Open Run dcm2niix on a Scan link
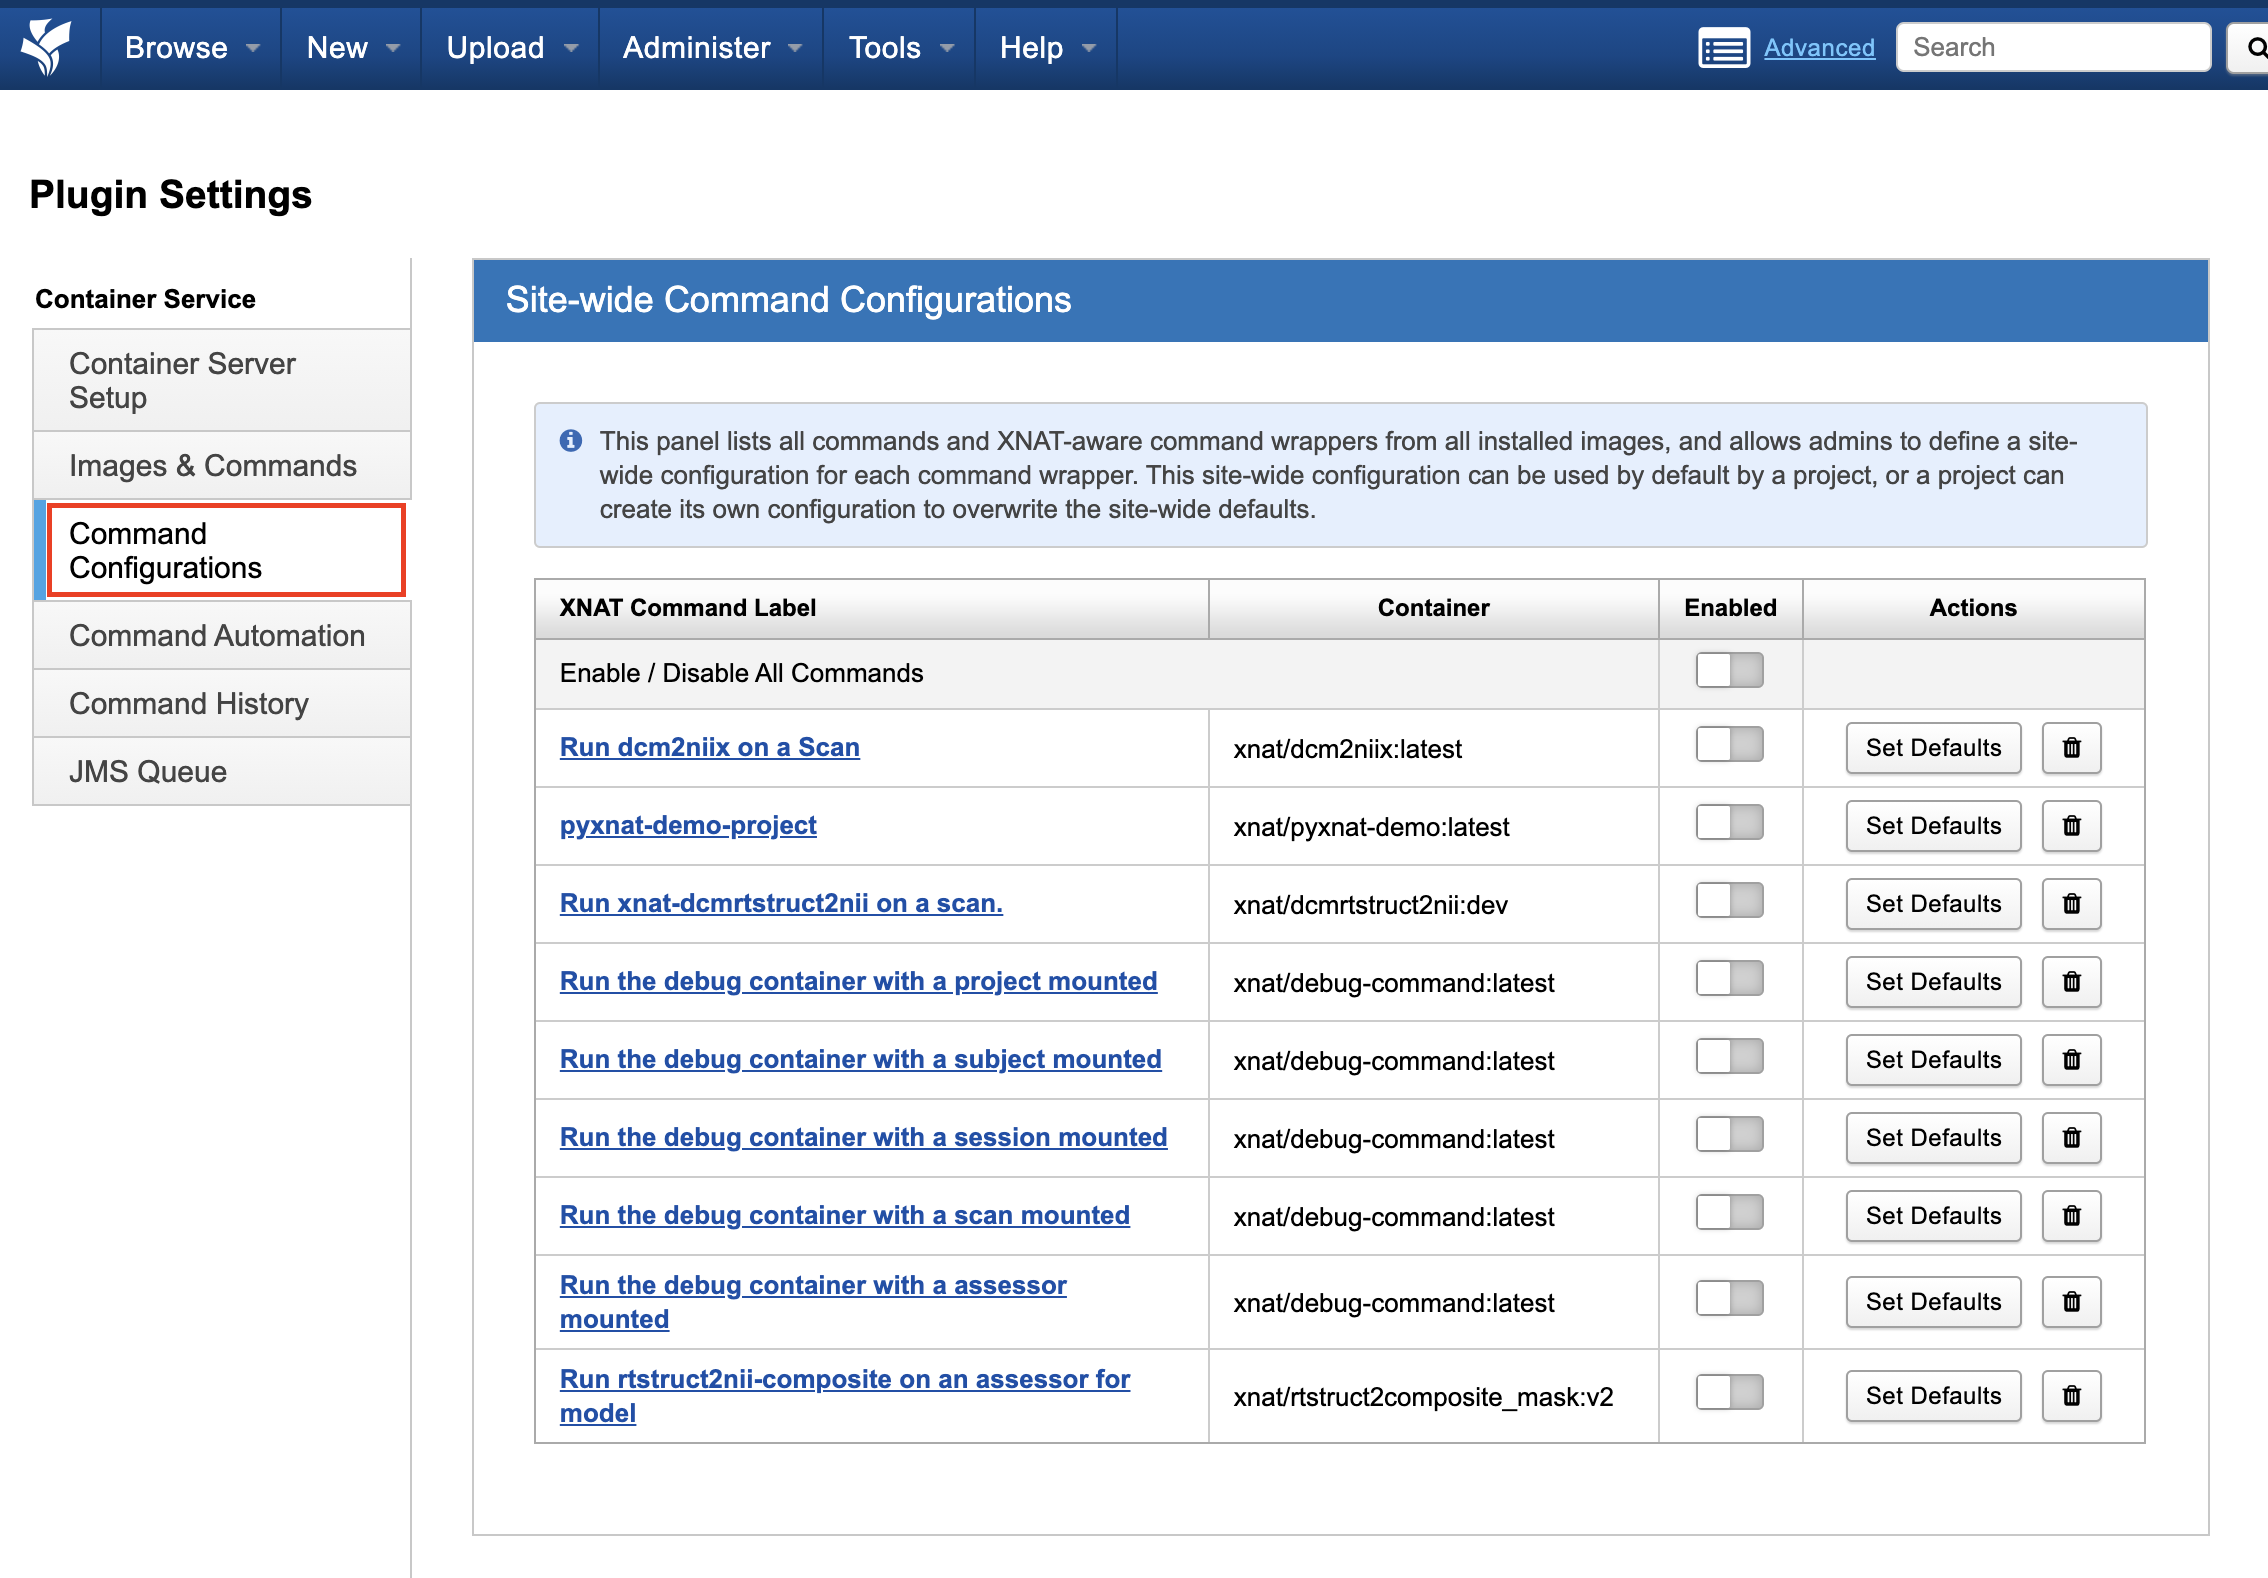2268x1578 pixels. 710,747
